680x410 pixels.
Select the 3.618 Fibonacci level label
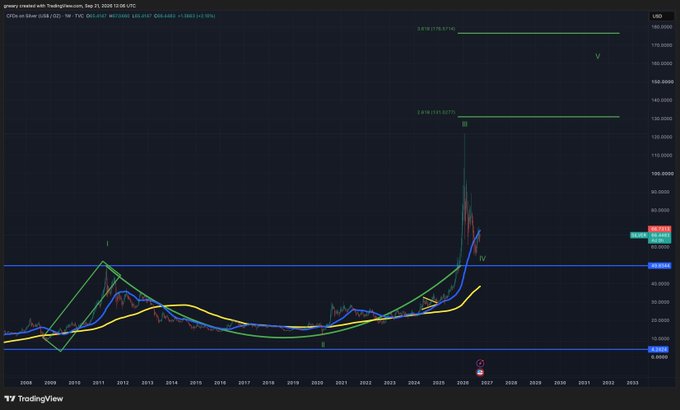tap(436, 29)
